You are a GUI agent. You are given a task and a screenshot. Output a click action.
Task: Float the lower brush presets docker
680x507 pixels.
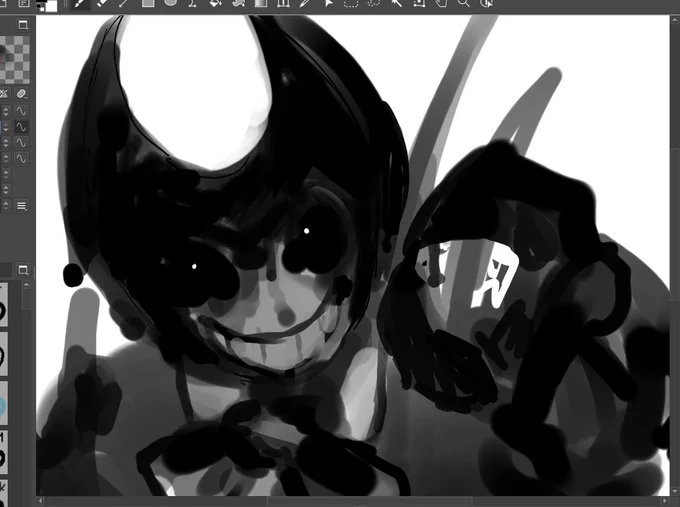(23, 270)
